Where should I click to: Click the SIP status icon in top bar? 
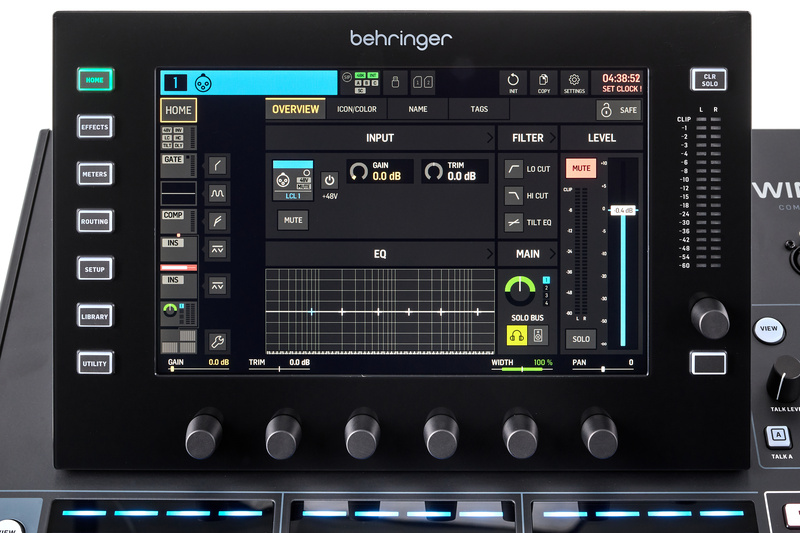[347, 77]
